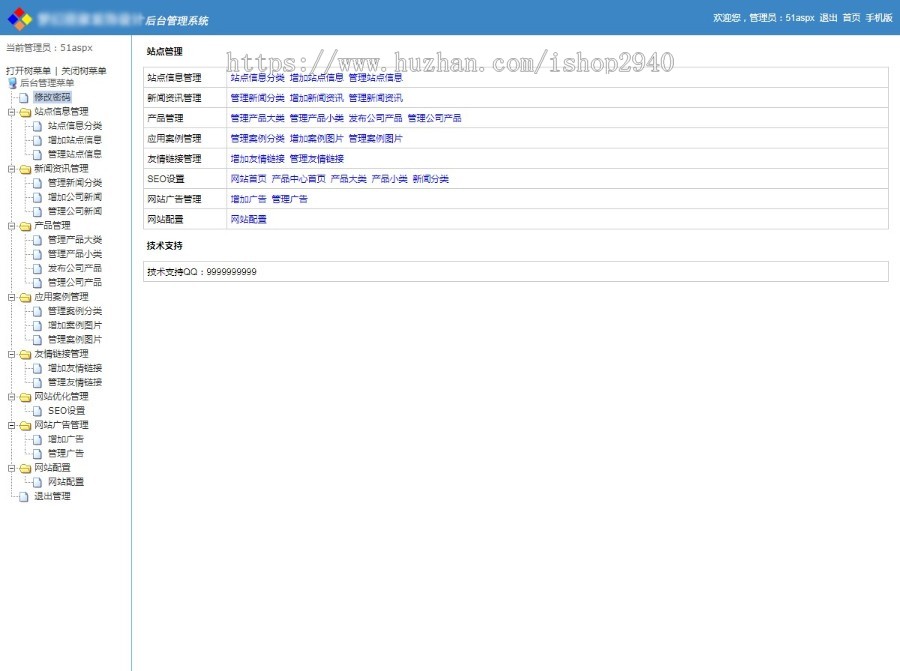The width and height of the screenshot is (900, 671).
Task: Open 首页 from the top menu
Action: tap(852, 17)
